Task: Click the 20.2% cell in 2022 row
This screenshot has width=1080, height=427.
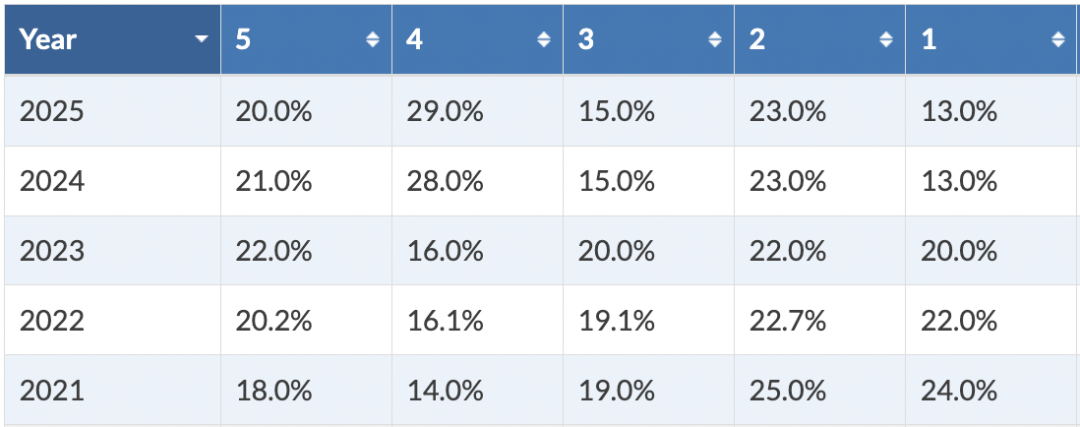Action: [274, 321]
